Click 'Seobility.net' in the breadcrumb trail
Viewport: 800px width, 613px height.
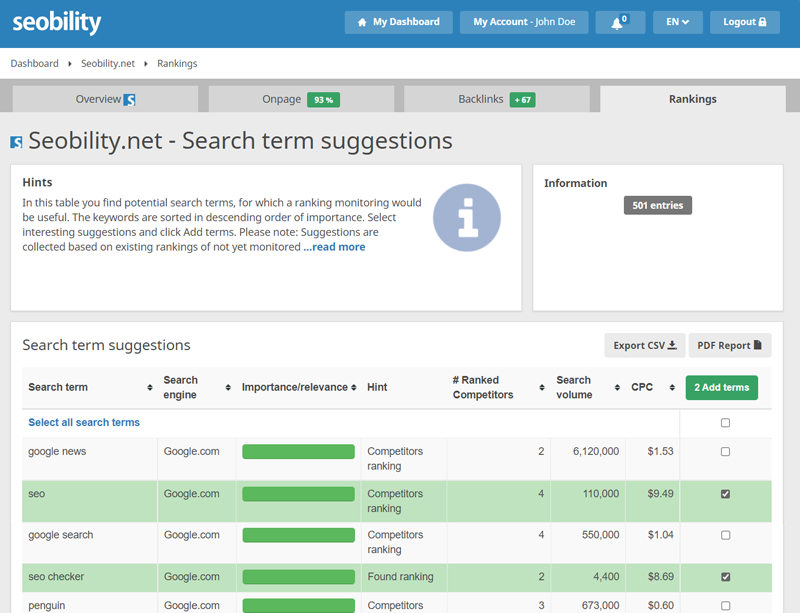point(108,63)
